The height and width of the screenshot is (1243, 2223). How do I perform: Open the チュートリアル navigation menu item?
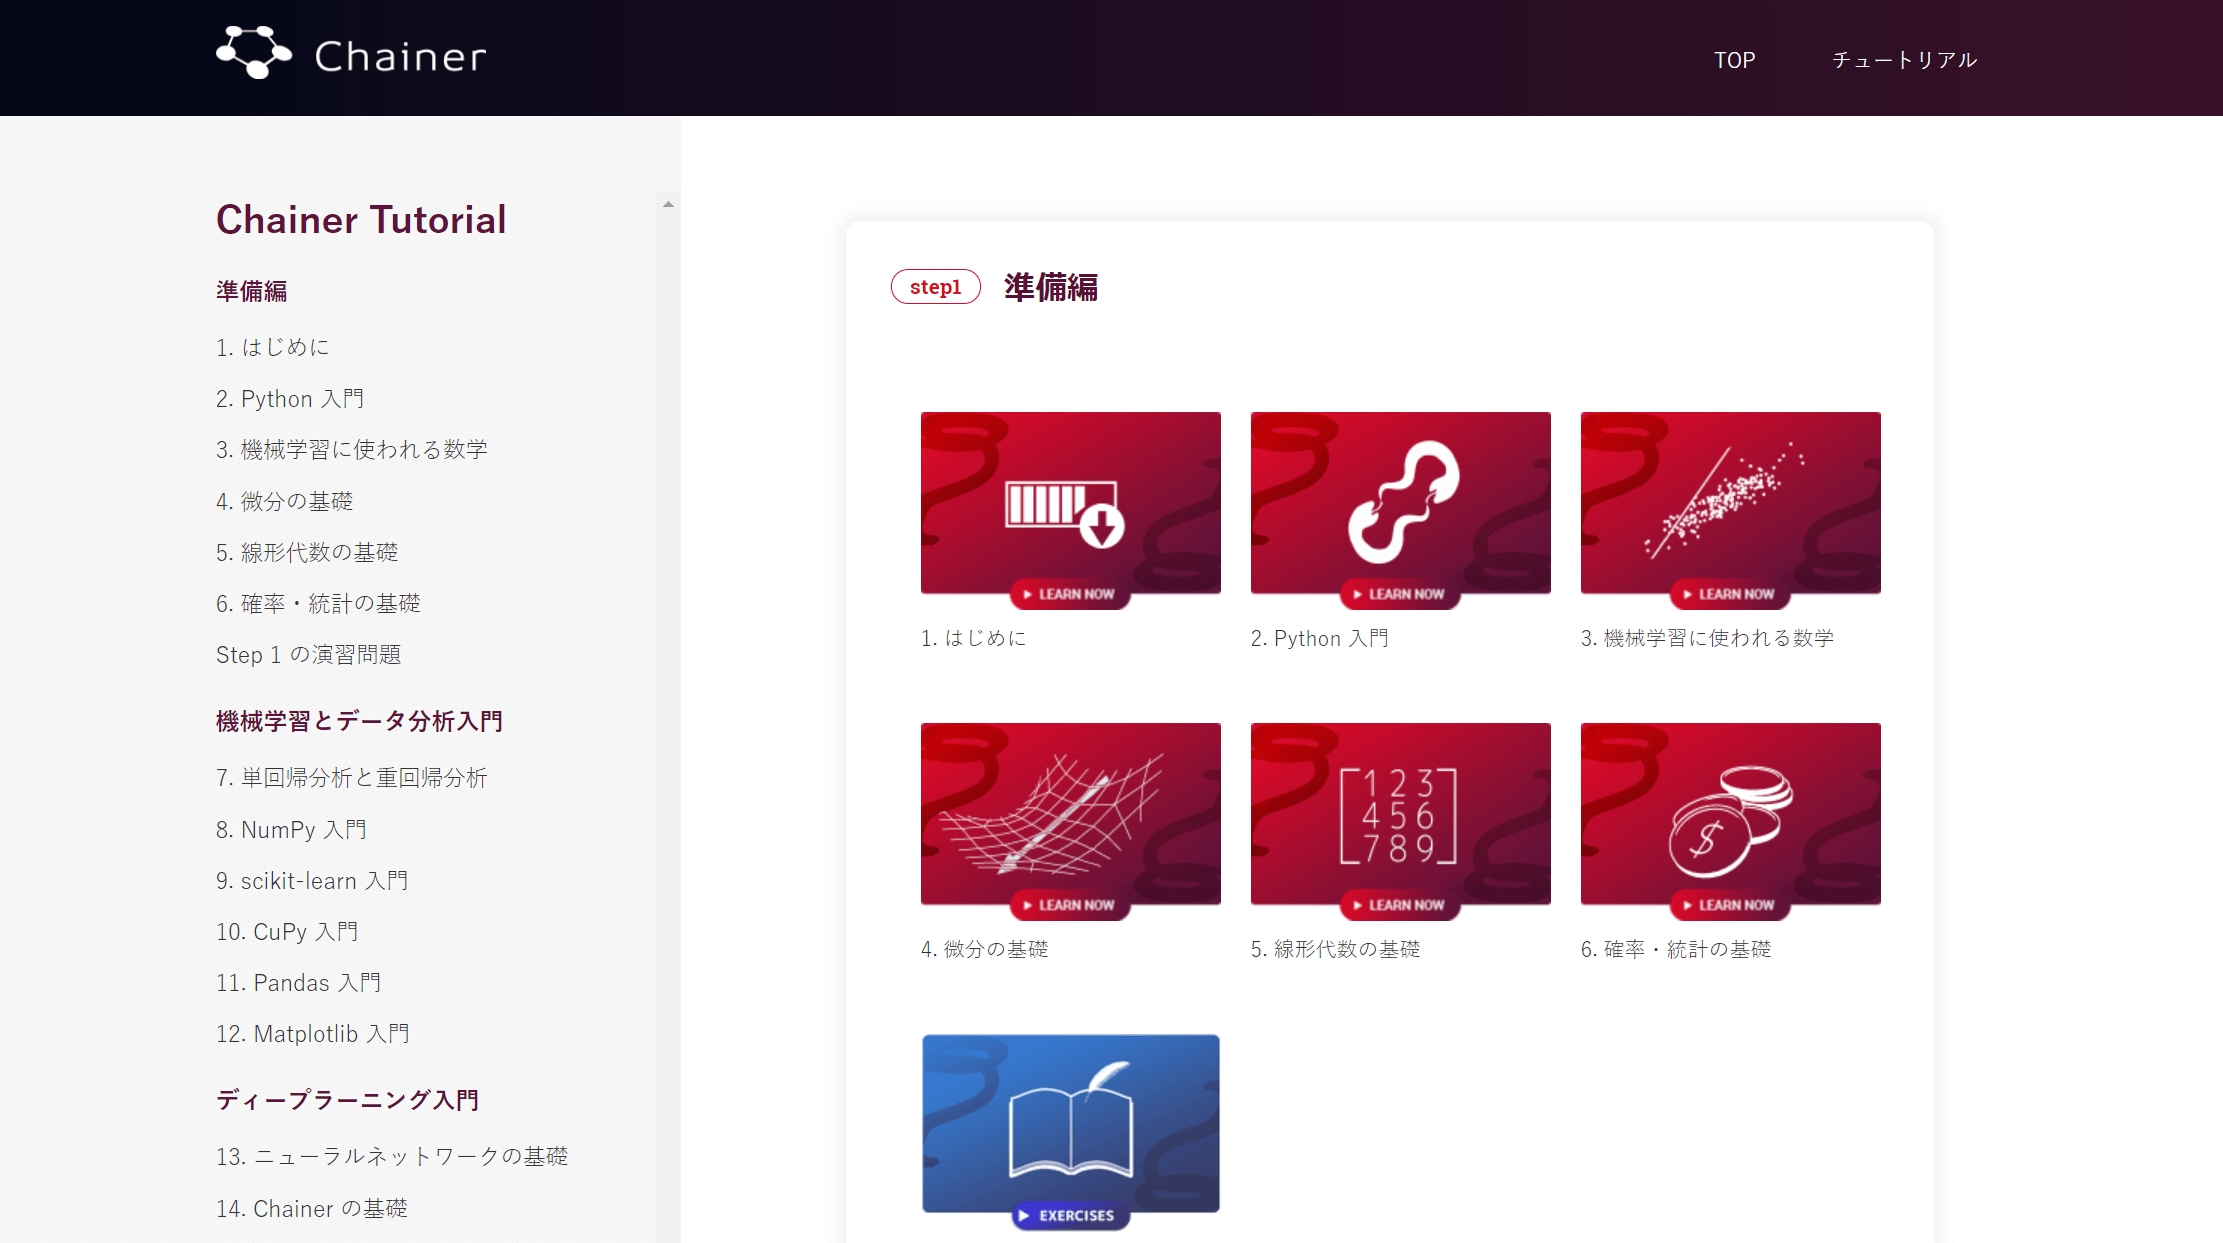tap(1904, 60)
